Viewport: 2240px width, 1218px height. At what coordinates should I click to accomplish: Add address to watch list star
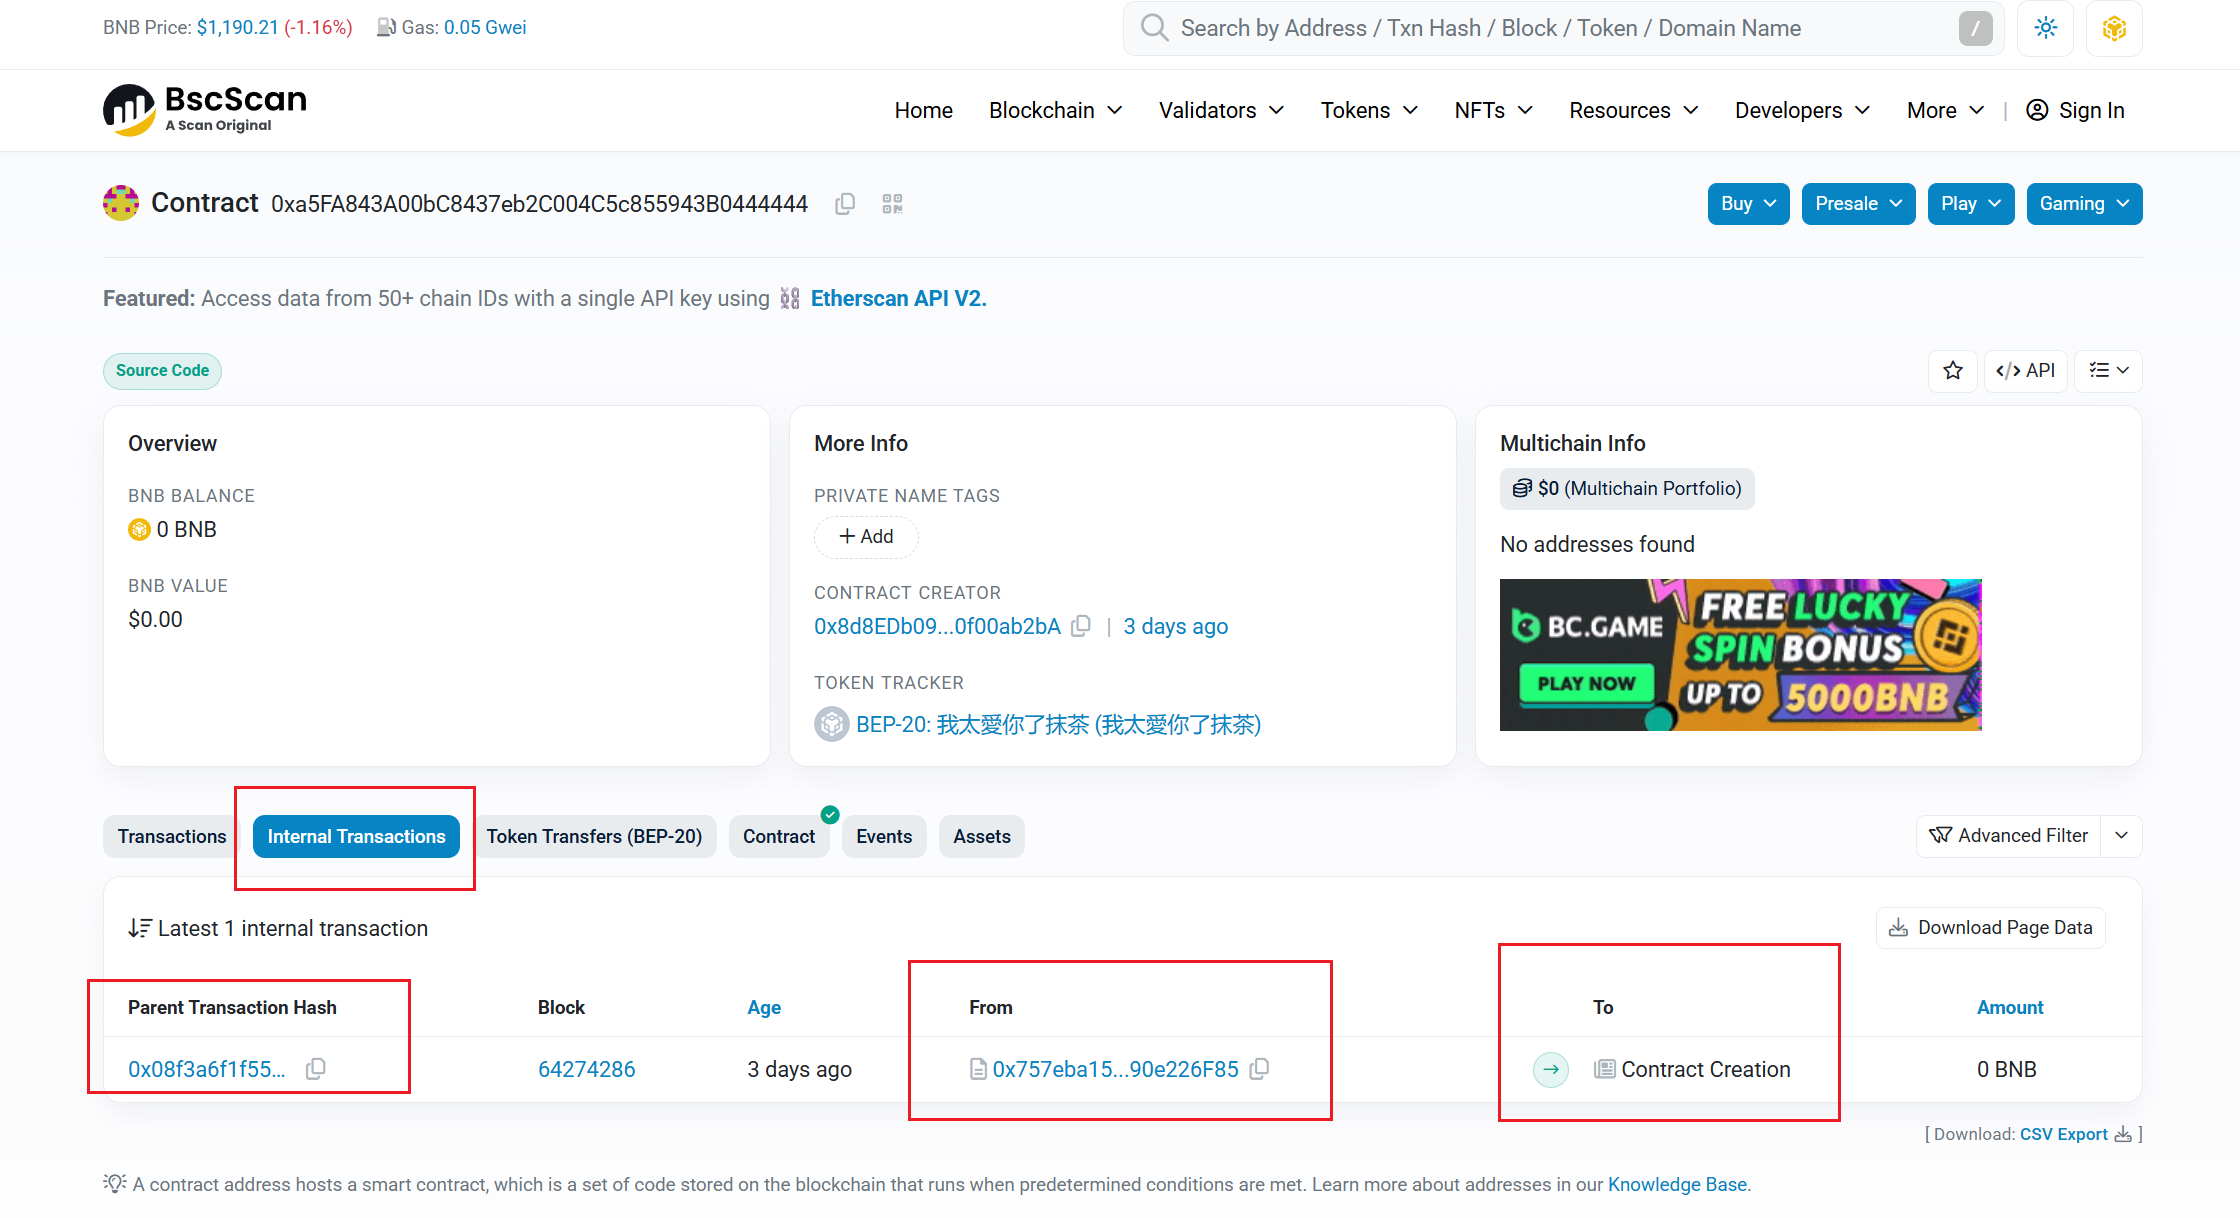pos(1952,371)
